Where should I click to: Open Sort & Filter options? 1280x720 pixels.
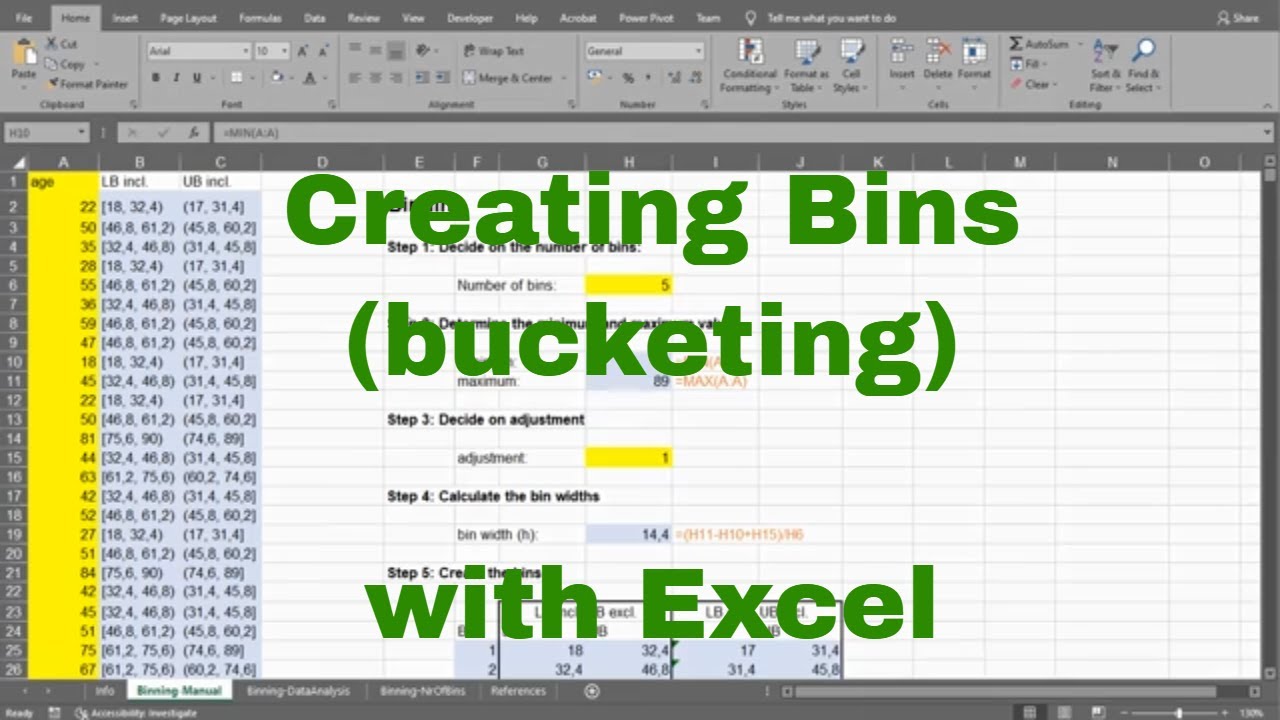[1105, 66]
